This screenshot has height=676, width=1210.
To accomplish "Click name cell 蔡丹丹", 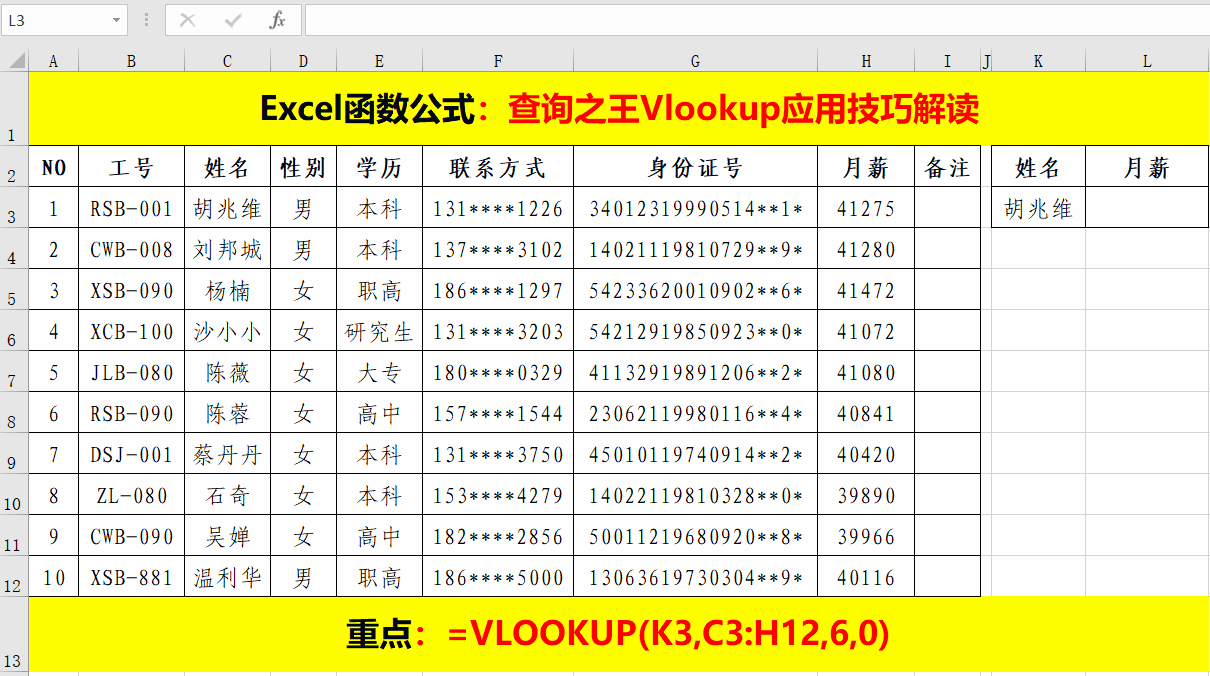I will pos(228,454).
